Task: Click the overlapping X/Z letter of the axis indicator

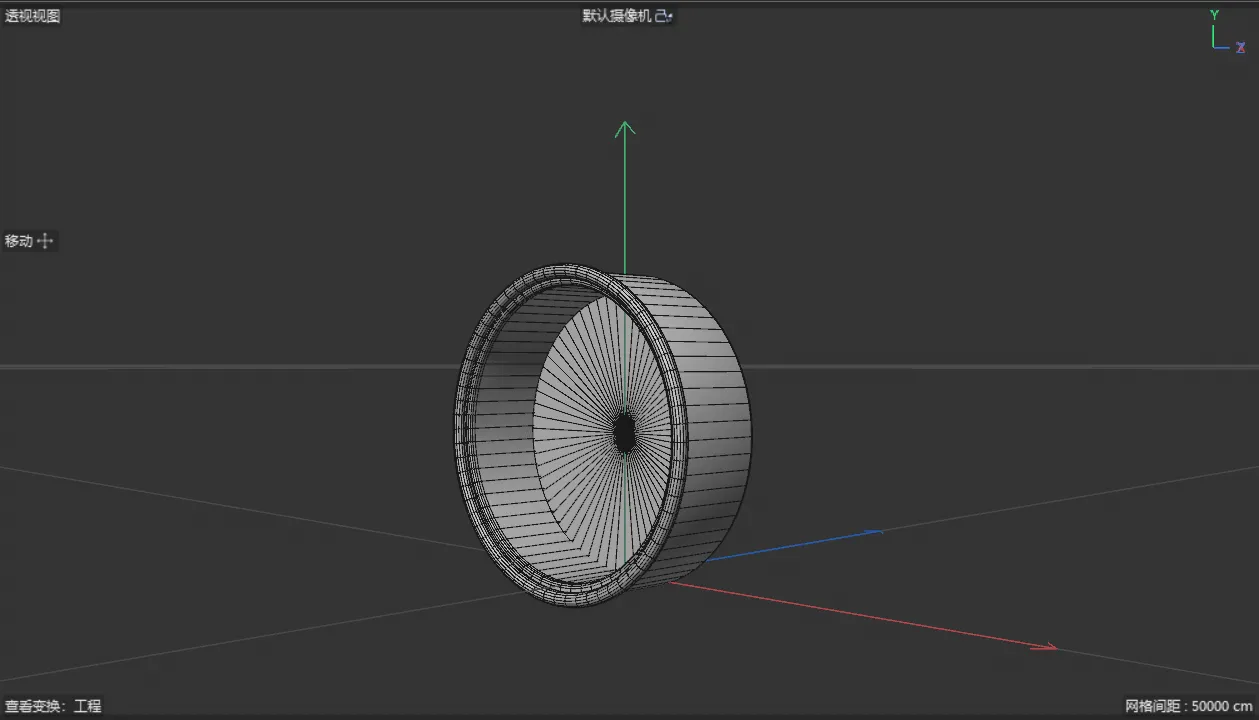Action: point(1240,47)
